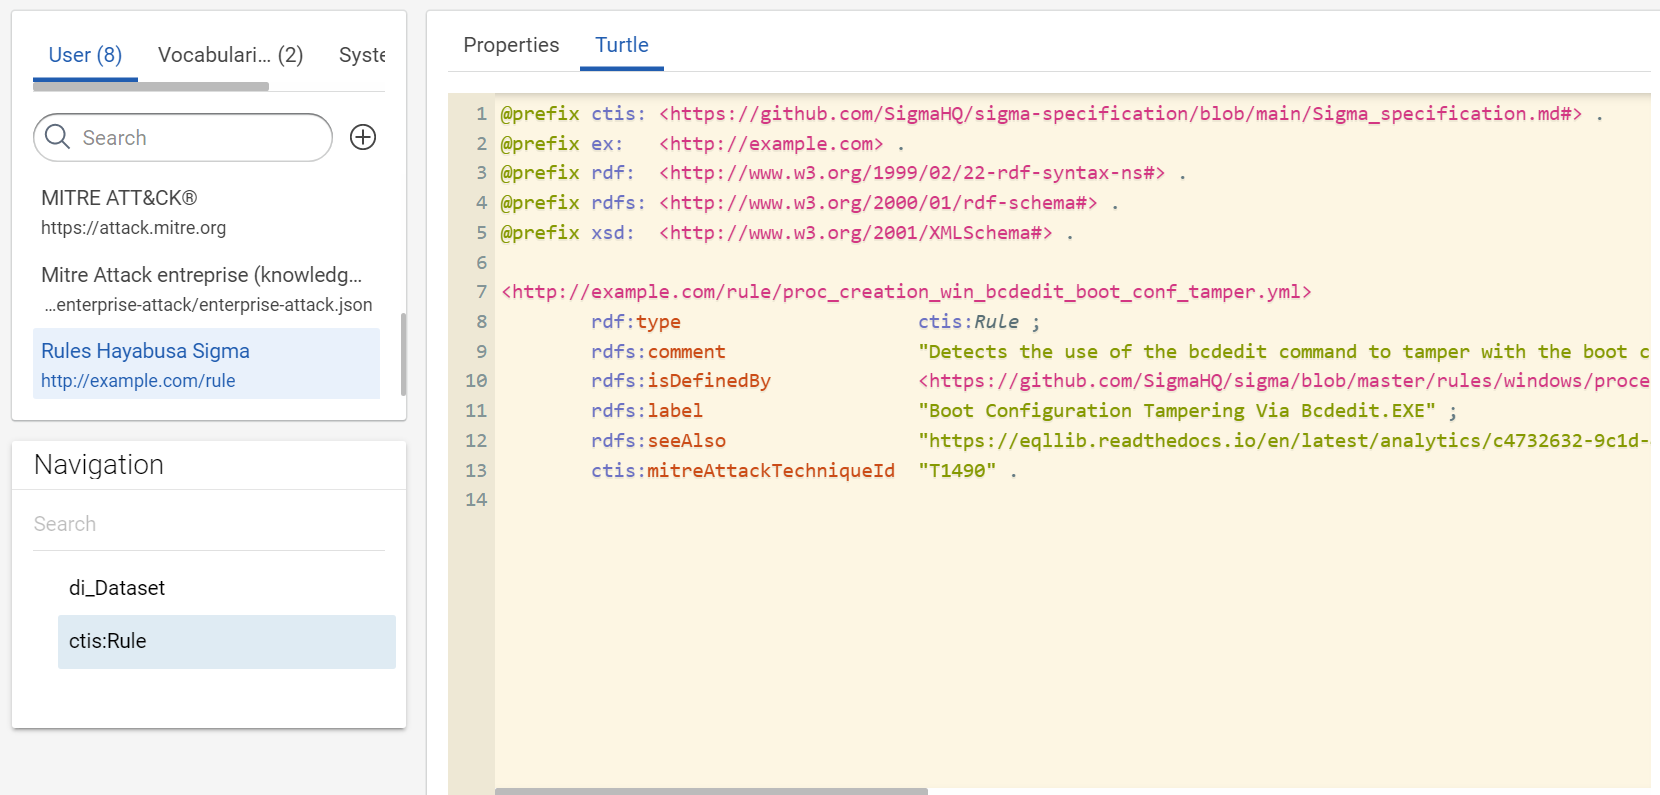Switch to the User (8) tab

pos(85,55)
